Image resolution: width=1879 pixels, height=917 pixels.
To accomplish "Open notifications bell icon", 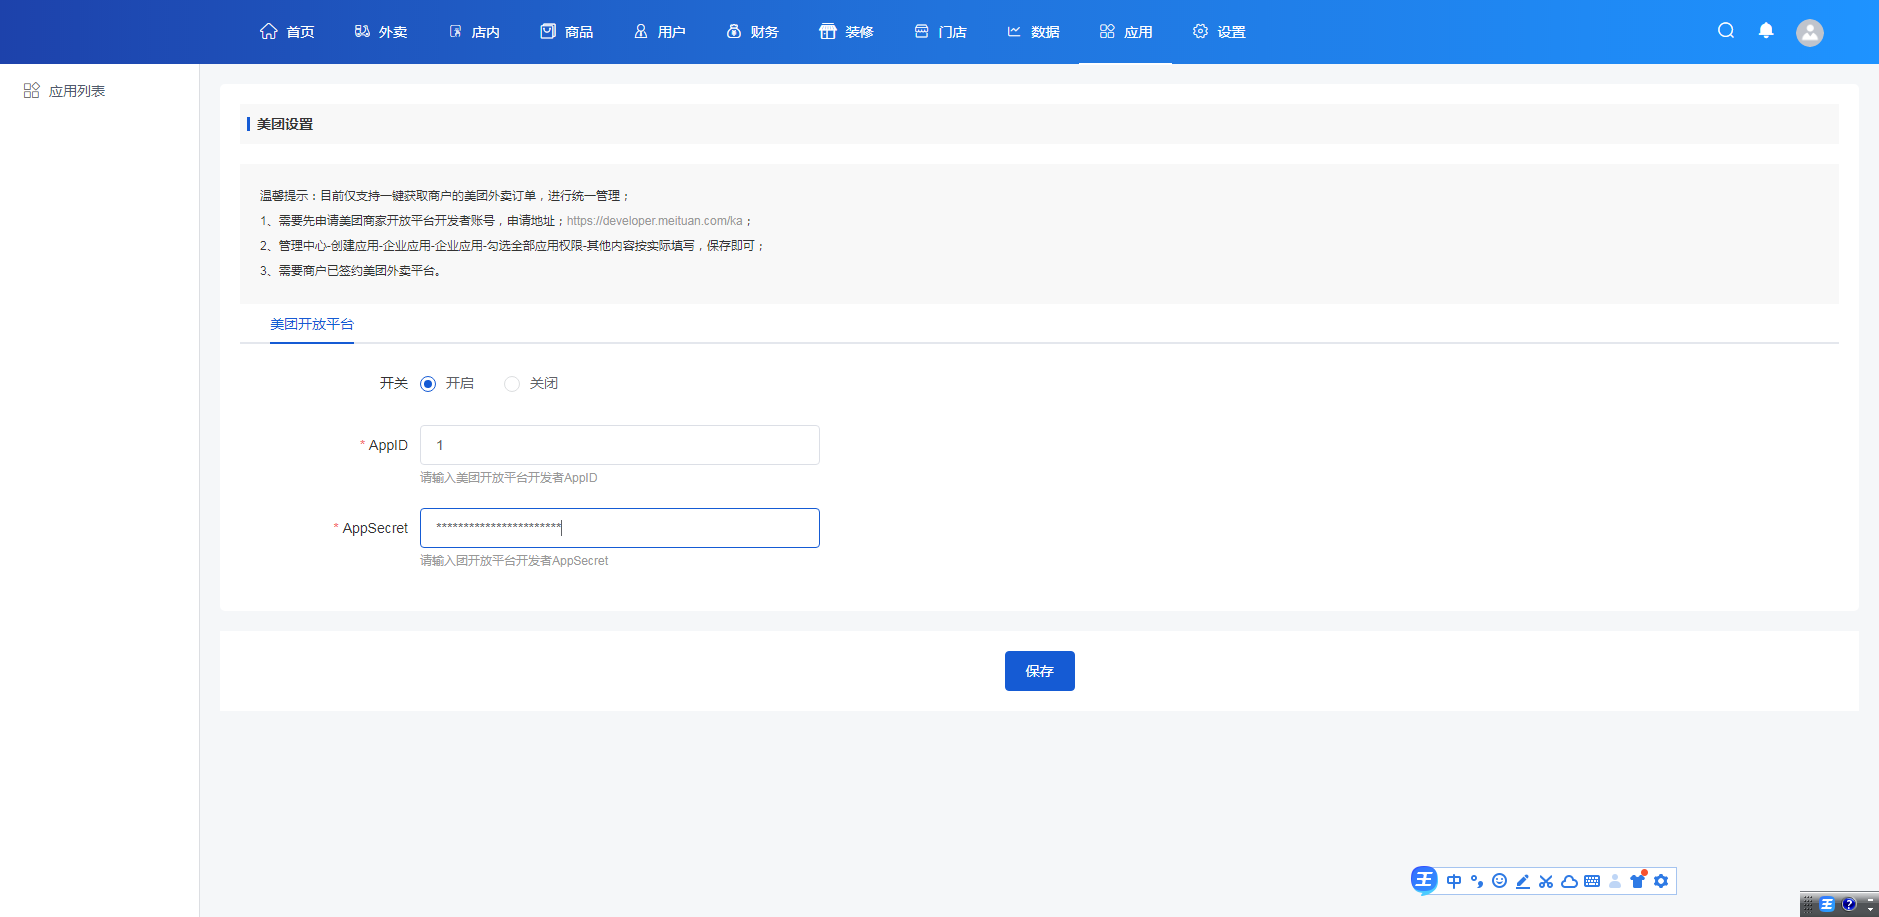I will pos(1766,31).
